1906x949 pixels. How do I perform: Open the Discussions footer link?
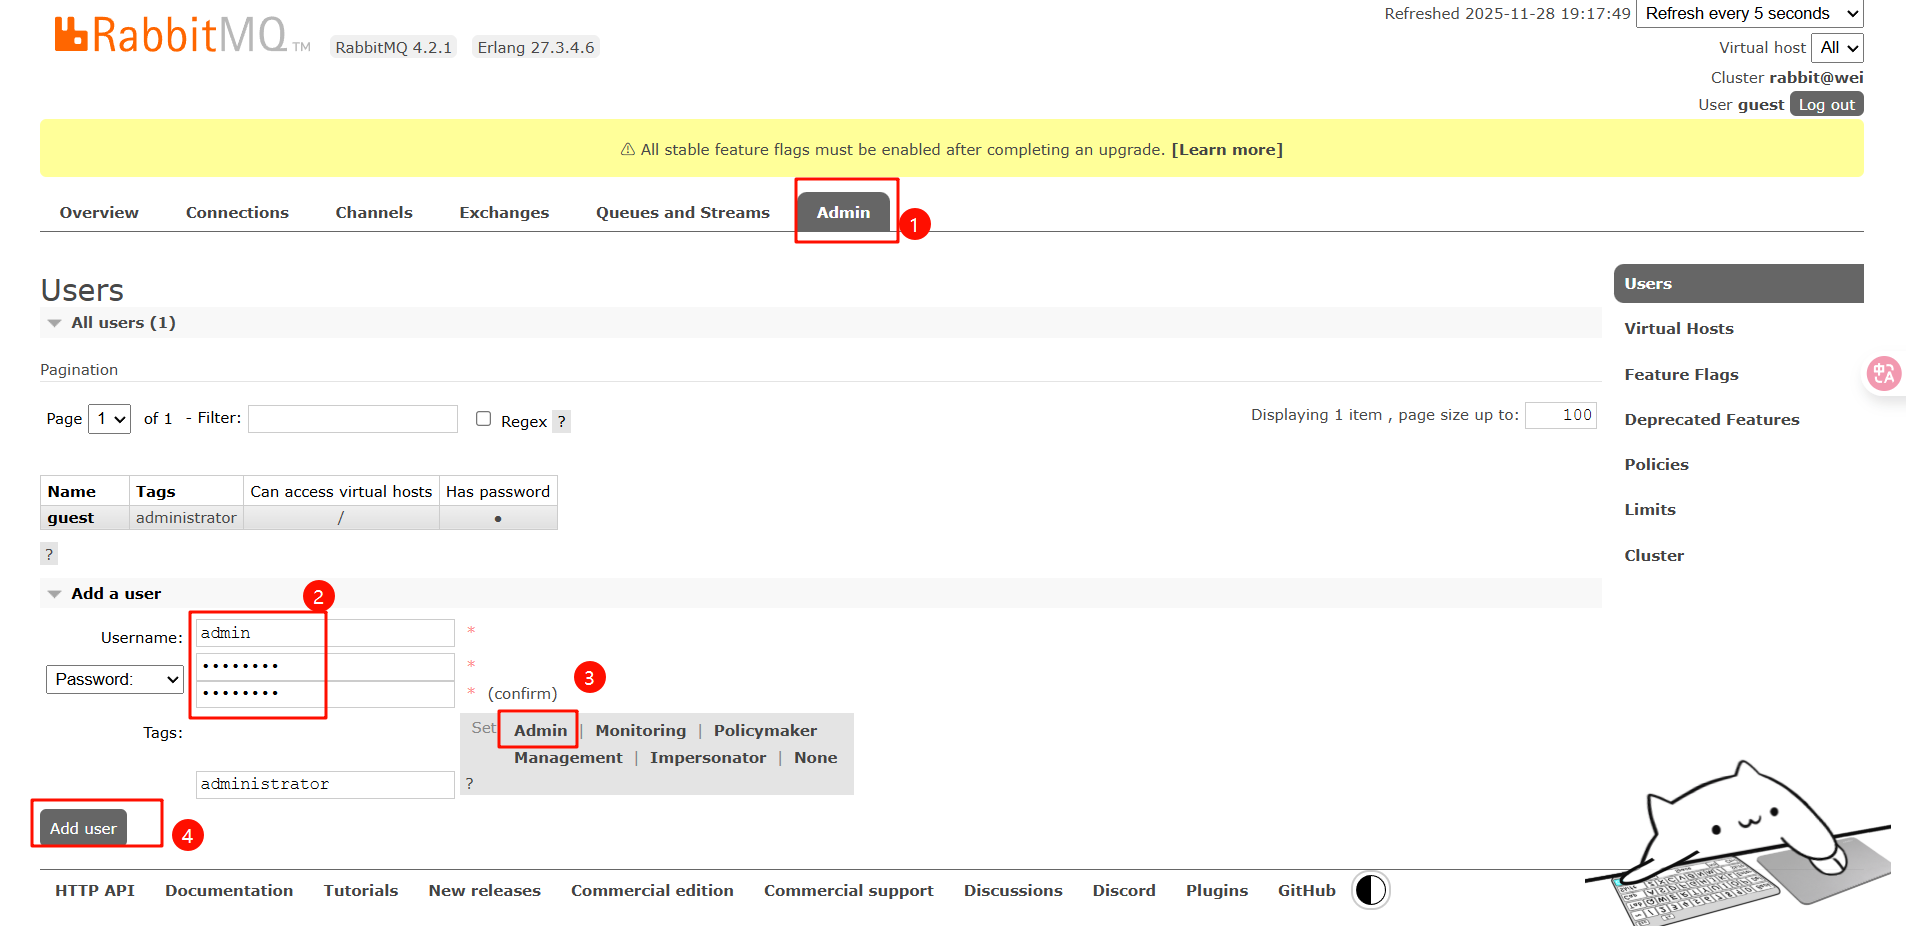1013,891
